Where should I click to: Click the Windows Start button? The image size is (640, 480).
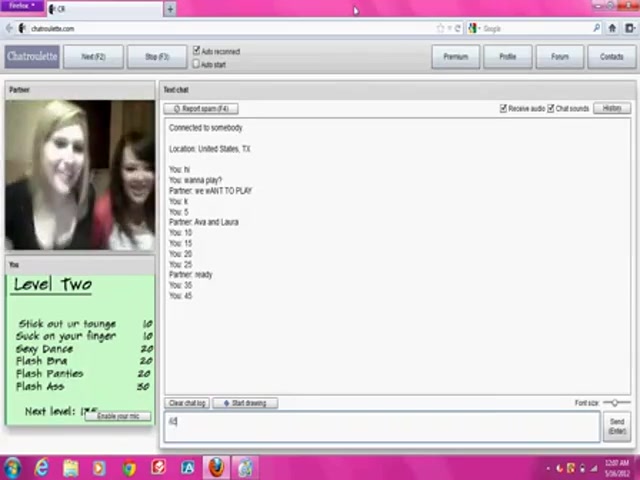click(x=12, y=467)
